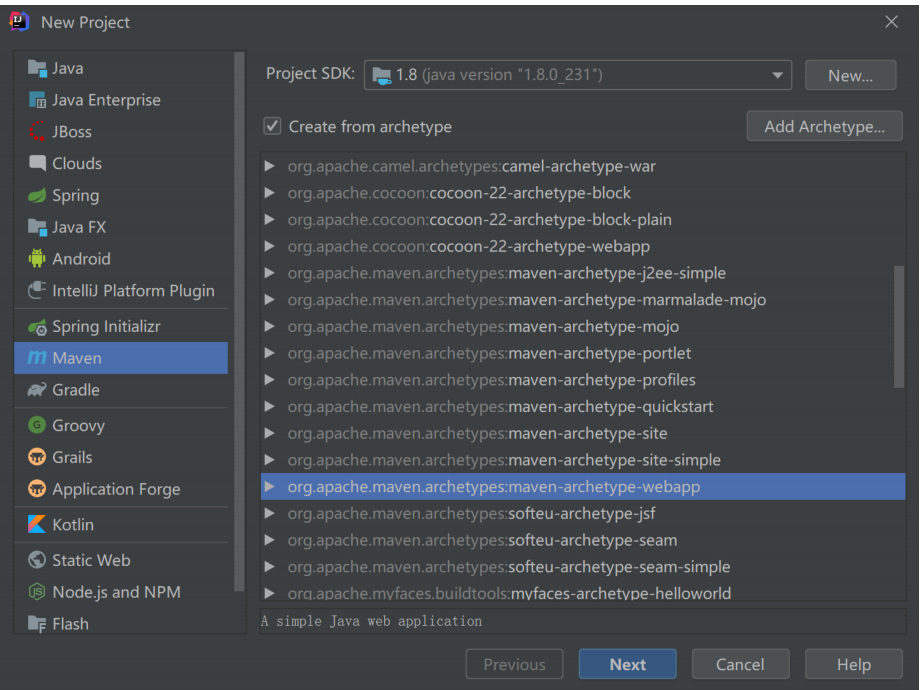Click the New... SDK button
920x690 pixels.
851,75
